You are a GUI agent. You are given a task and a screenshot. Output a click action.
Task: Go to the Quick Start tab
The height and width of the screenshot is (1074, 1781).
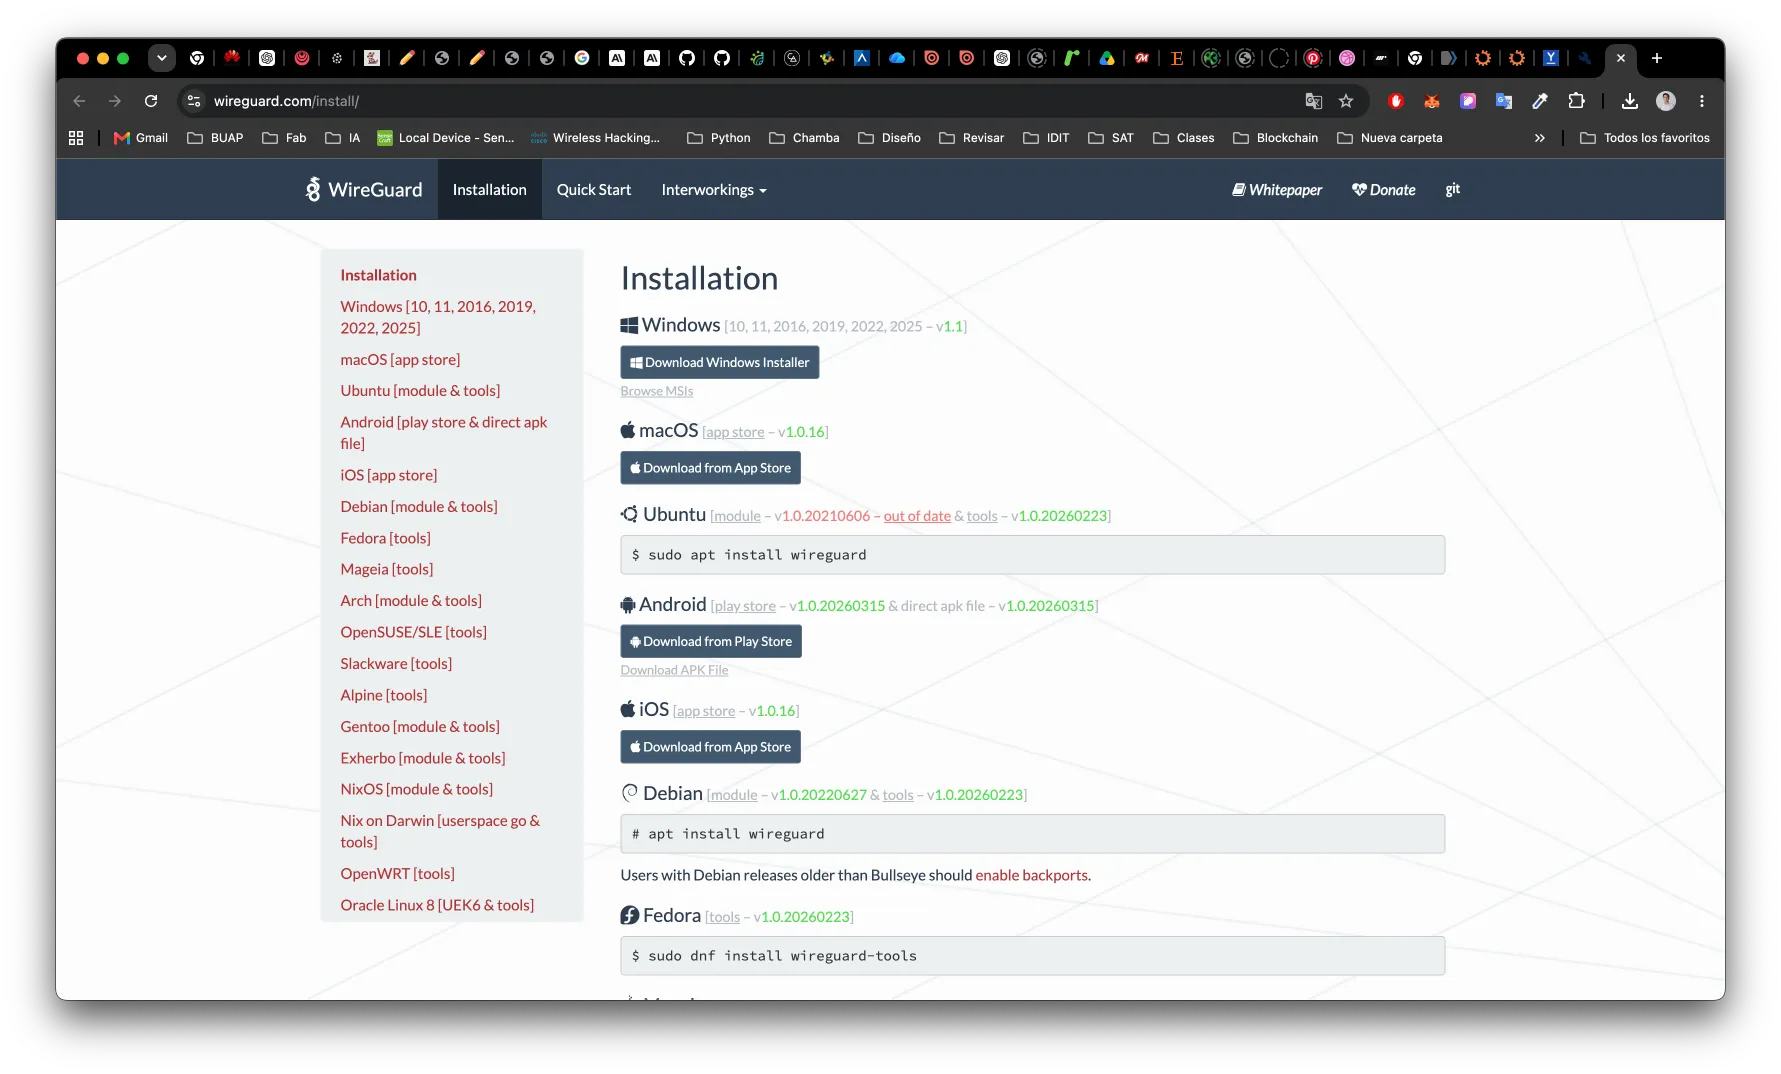594,190
